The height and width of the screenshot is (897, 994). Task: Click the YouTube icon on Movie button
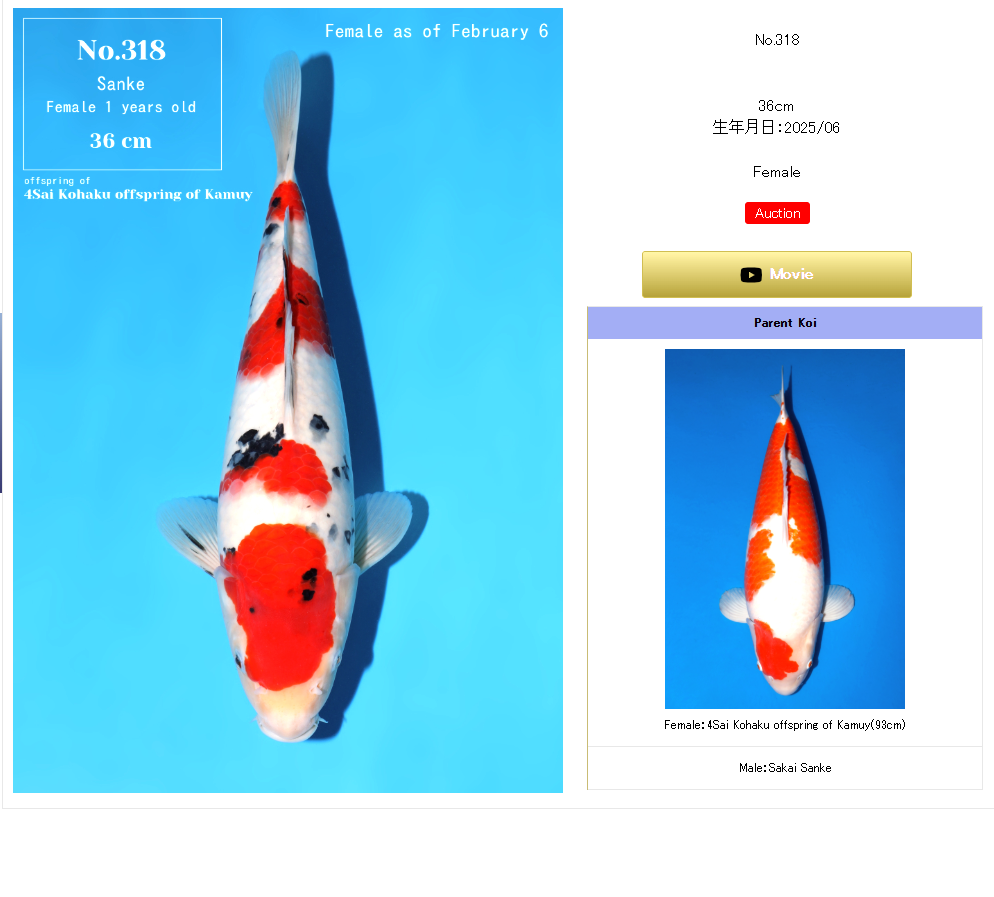(x=751, y=274)
